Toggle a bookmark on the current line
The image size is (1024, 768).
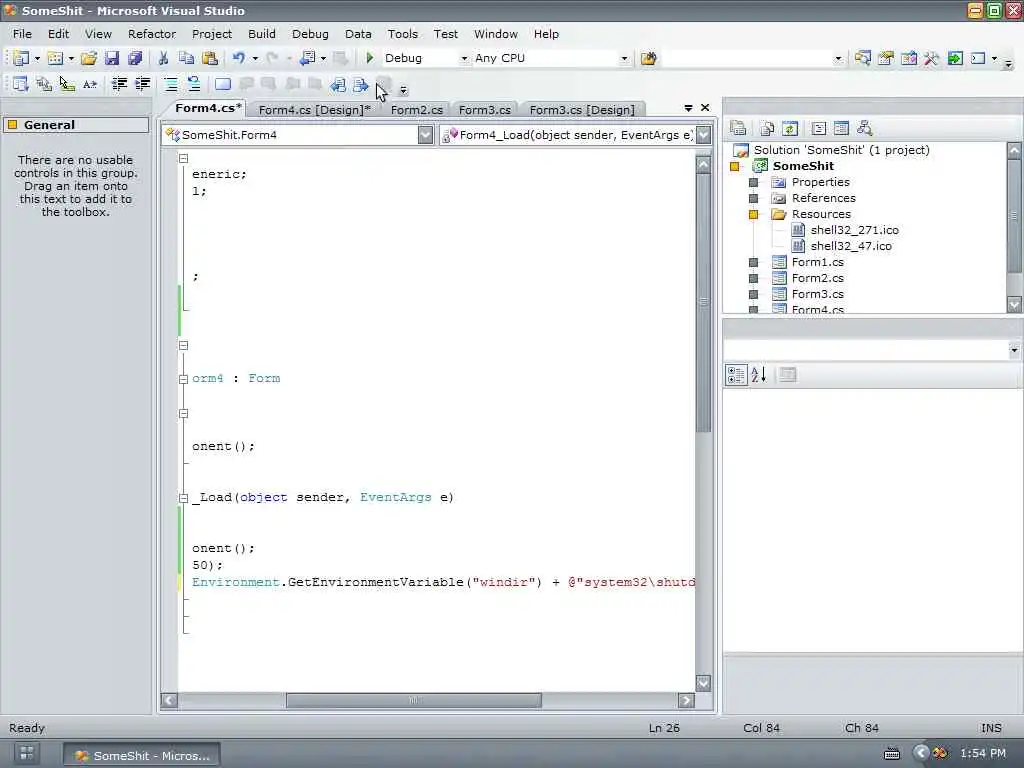pos(223,84)
